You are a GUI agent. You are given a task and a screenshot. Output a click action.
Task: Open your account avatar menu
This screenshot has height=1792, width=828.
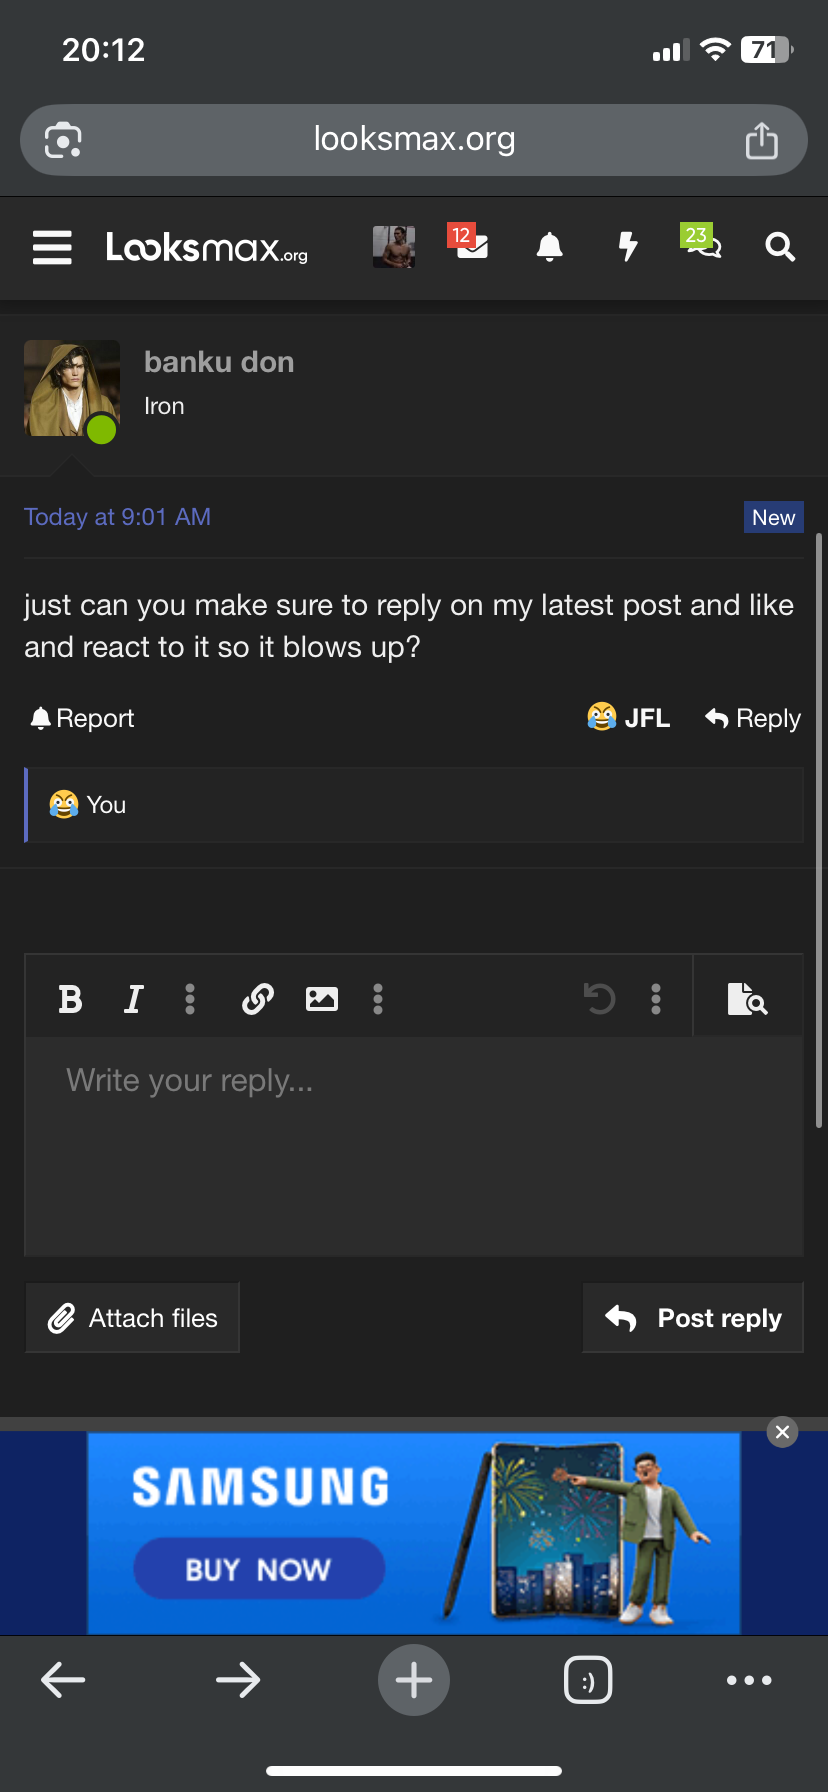pos(394,246)
